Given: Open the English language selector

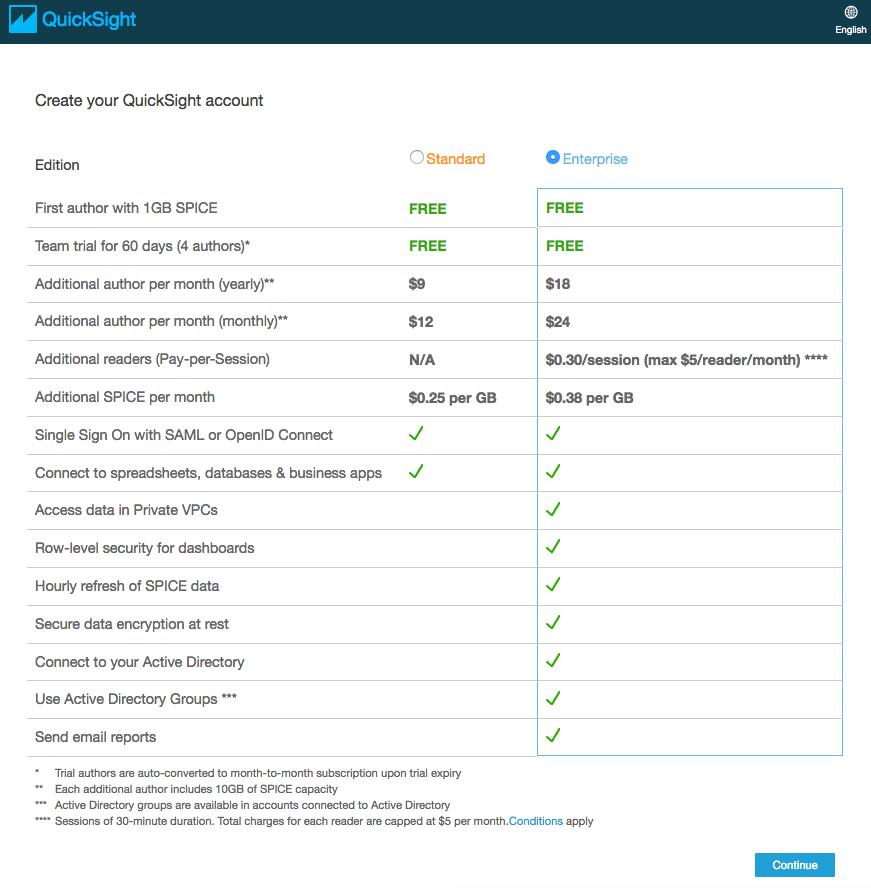Looking at the screenshot, I should click(851, 30).
